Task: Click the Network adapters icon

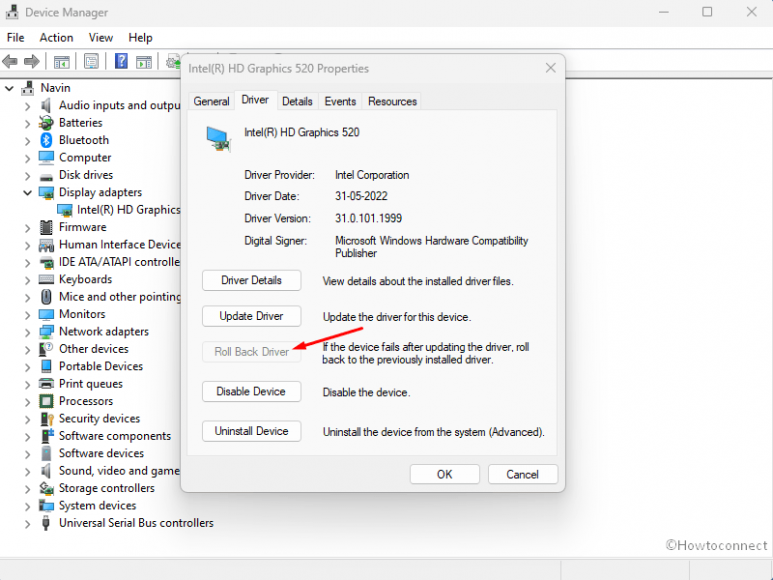Action: [x=46, y=332]
